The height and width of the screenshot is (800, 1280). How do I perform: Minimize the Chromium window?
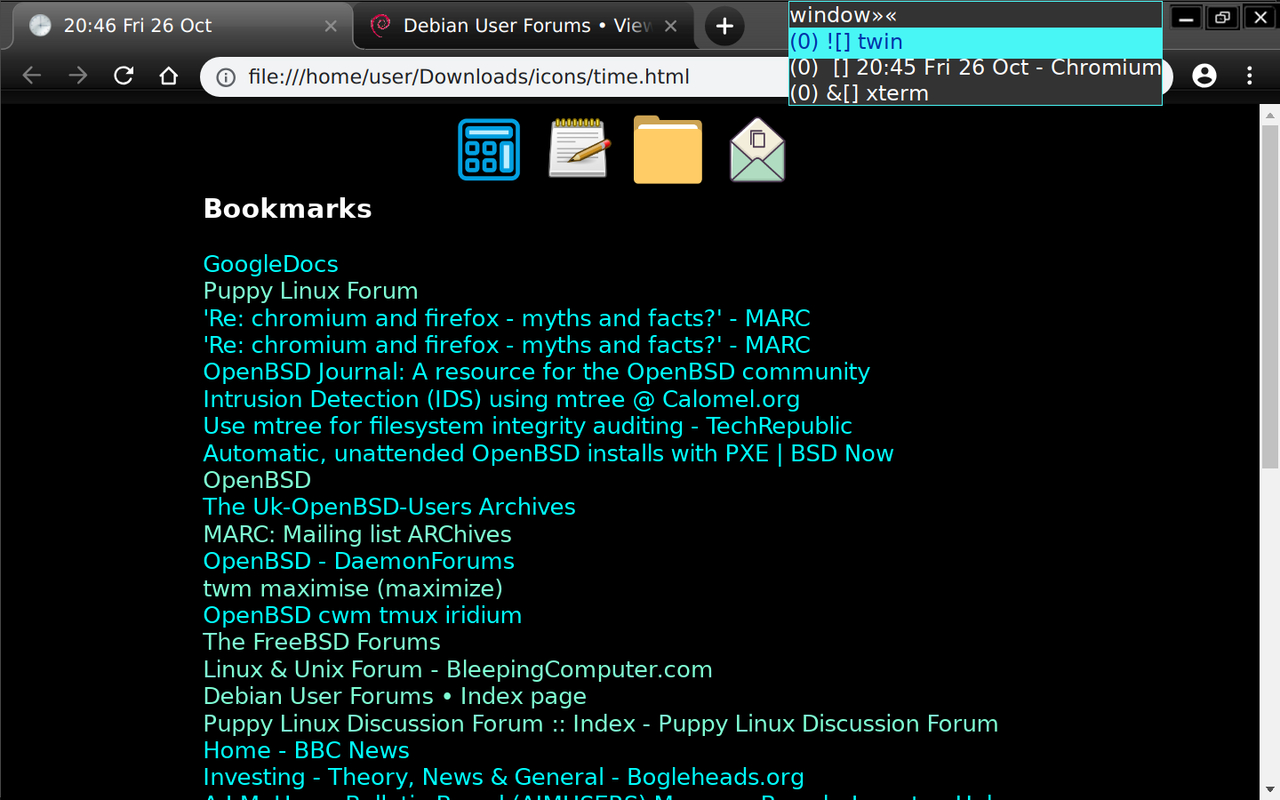point(1187,17)
